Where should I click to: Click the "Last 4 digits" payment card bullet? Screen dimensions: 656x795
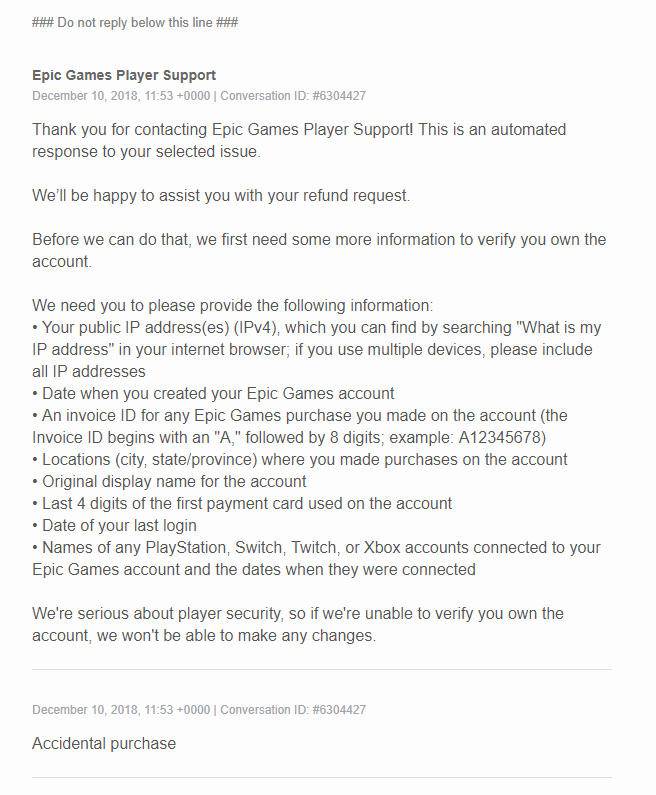tap(242, 503)
